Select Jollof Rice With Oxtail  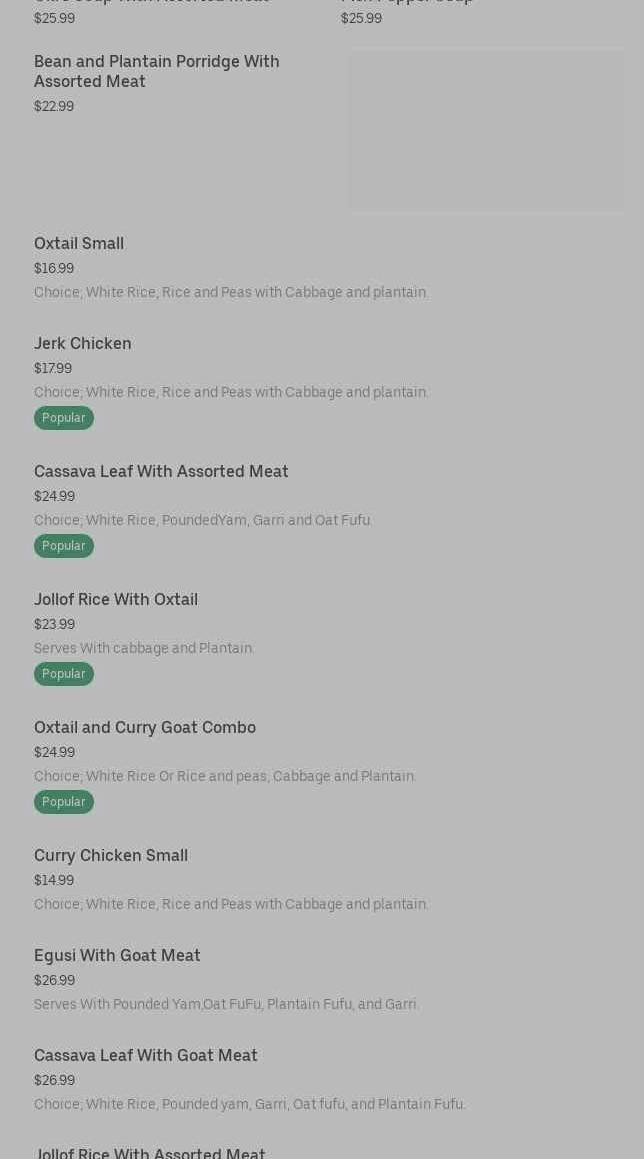116,599
